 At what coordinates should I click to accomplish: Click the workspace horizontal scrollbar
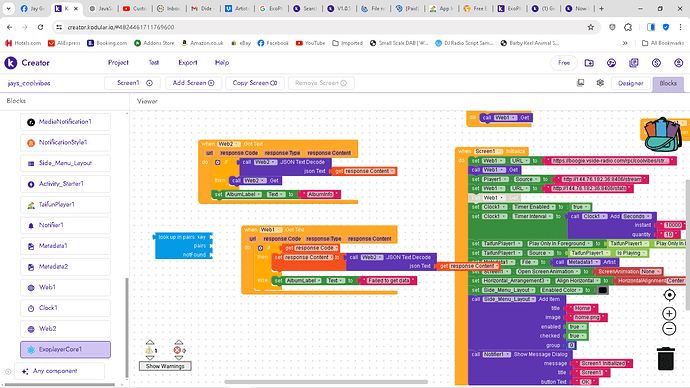(326, 382)
